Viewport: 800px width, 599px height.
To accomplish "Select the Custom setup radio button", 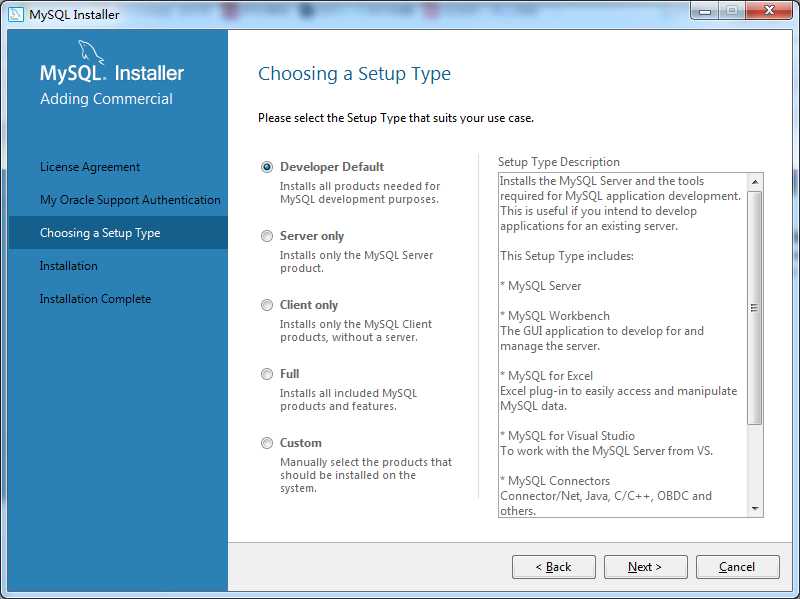I will pos(267,443).
